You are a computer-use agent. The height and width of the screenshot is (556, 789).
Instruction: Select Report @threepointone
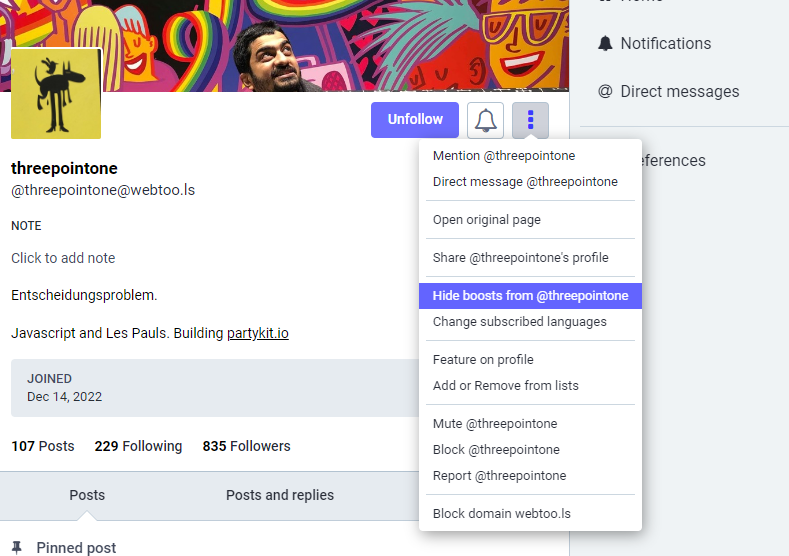530,475
